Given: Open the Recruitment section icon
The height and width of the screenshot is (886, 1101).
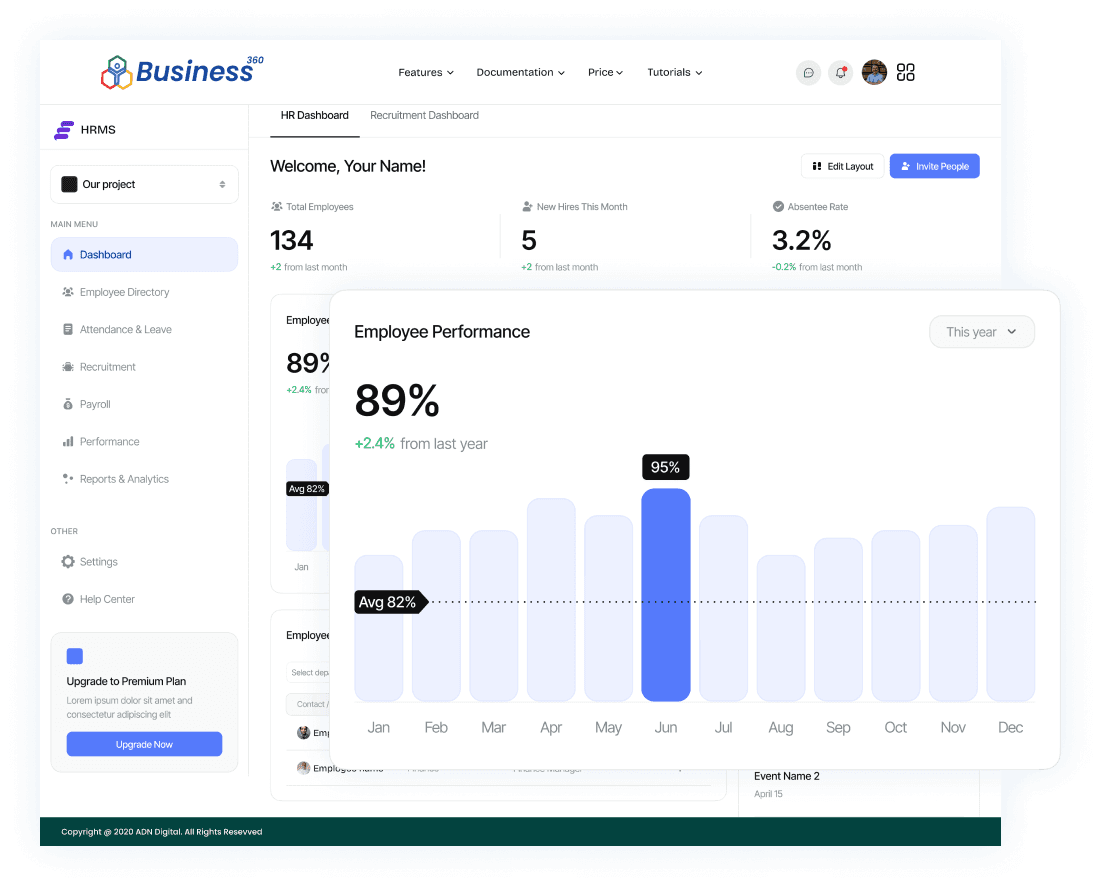Looking at the screenshot, I should (x=68, y=366).
